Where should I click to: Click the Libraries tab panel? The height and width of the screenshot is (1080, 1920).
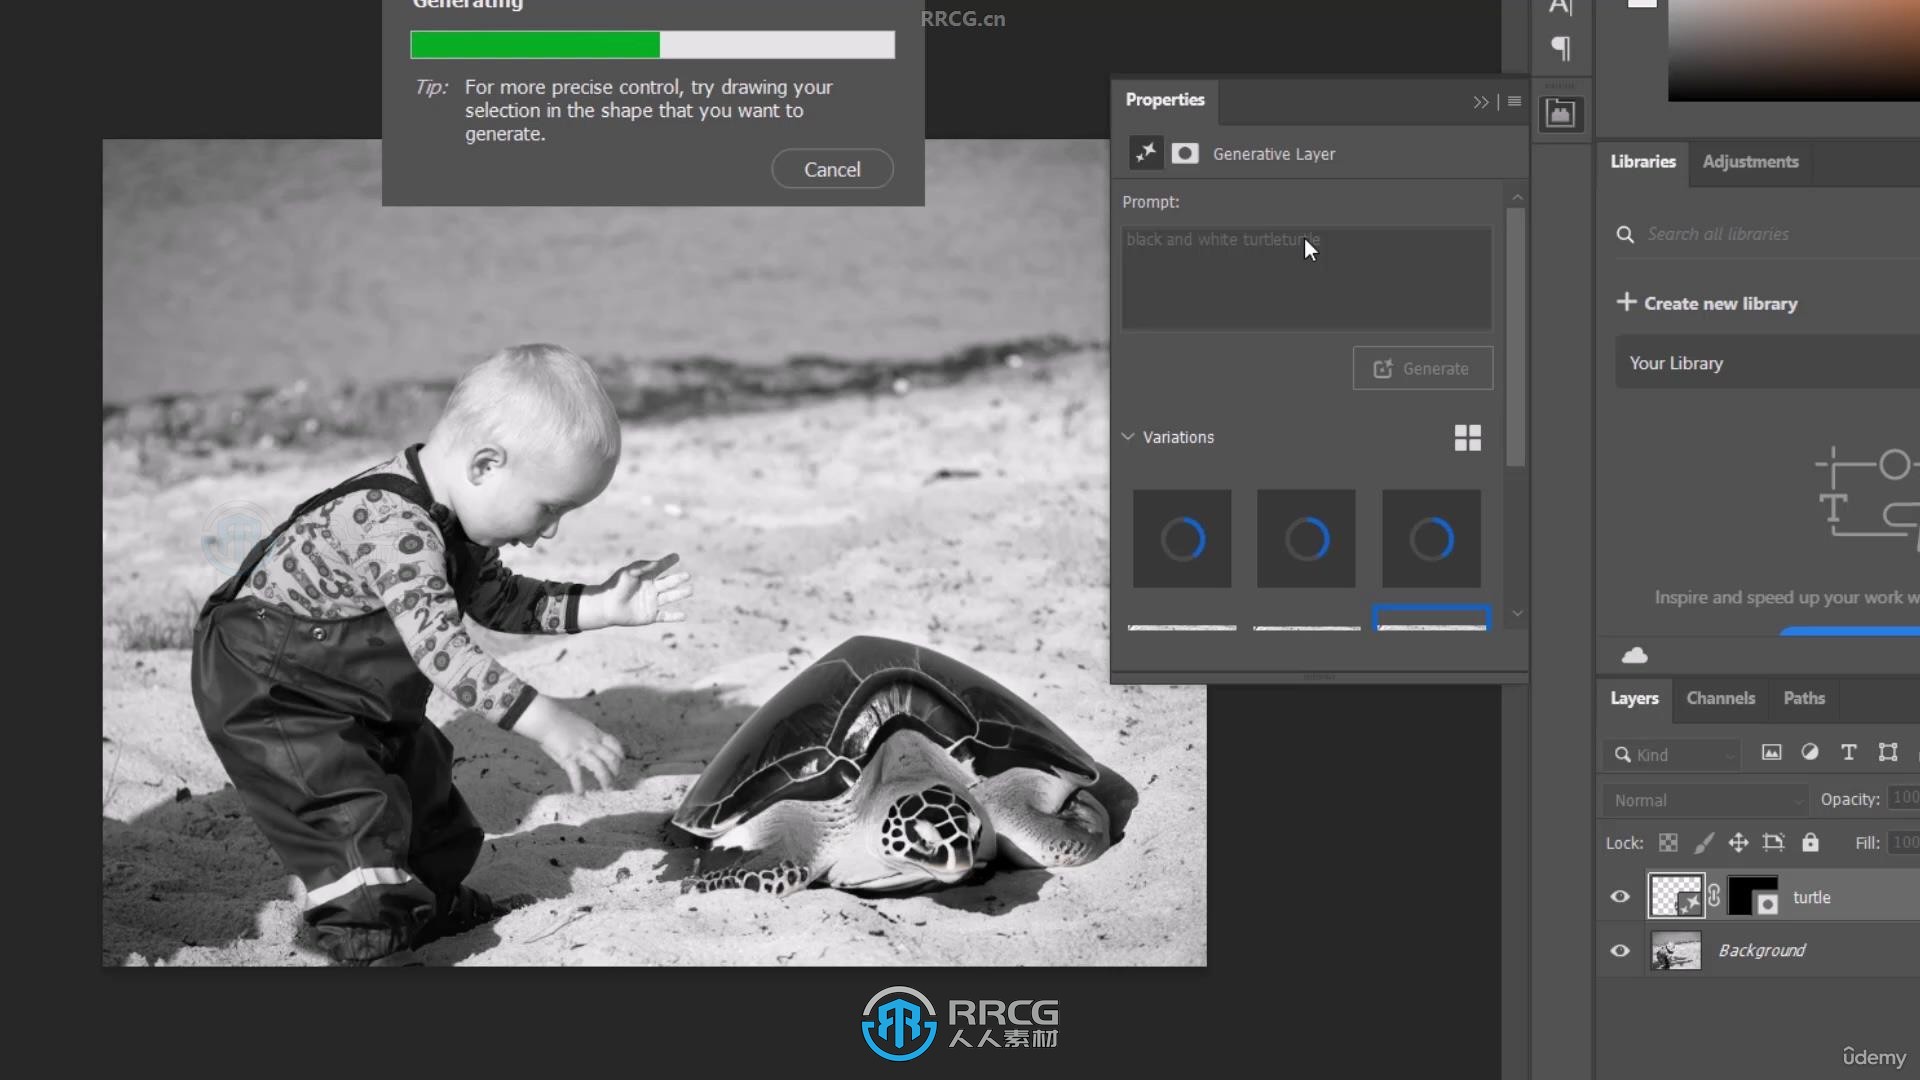(1642, 161)
